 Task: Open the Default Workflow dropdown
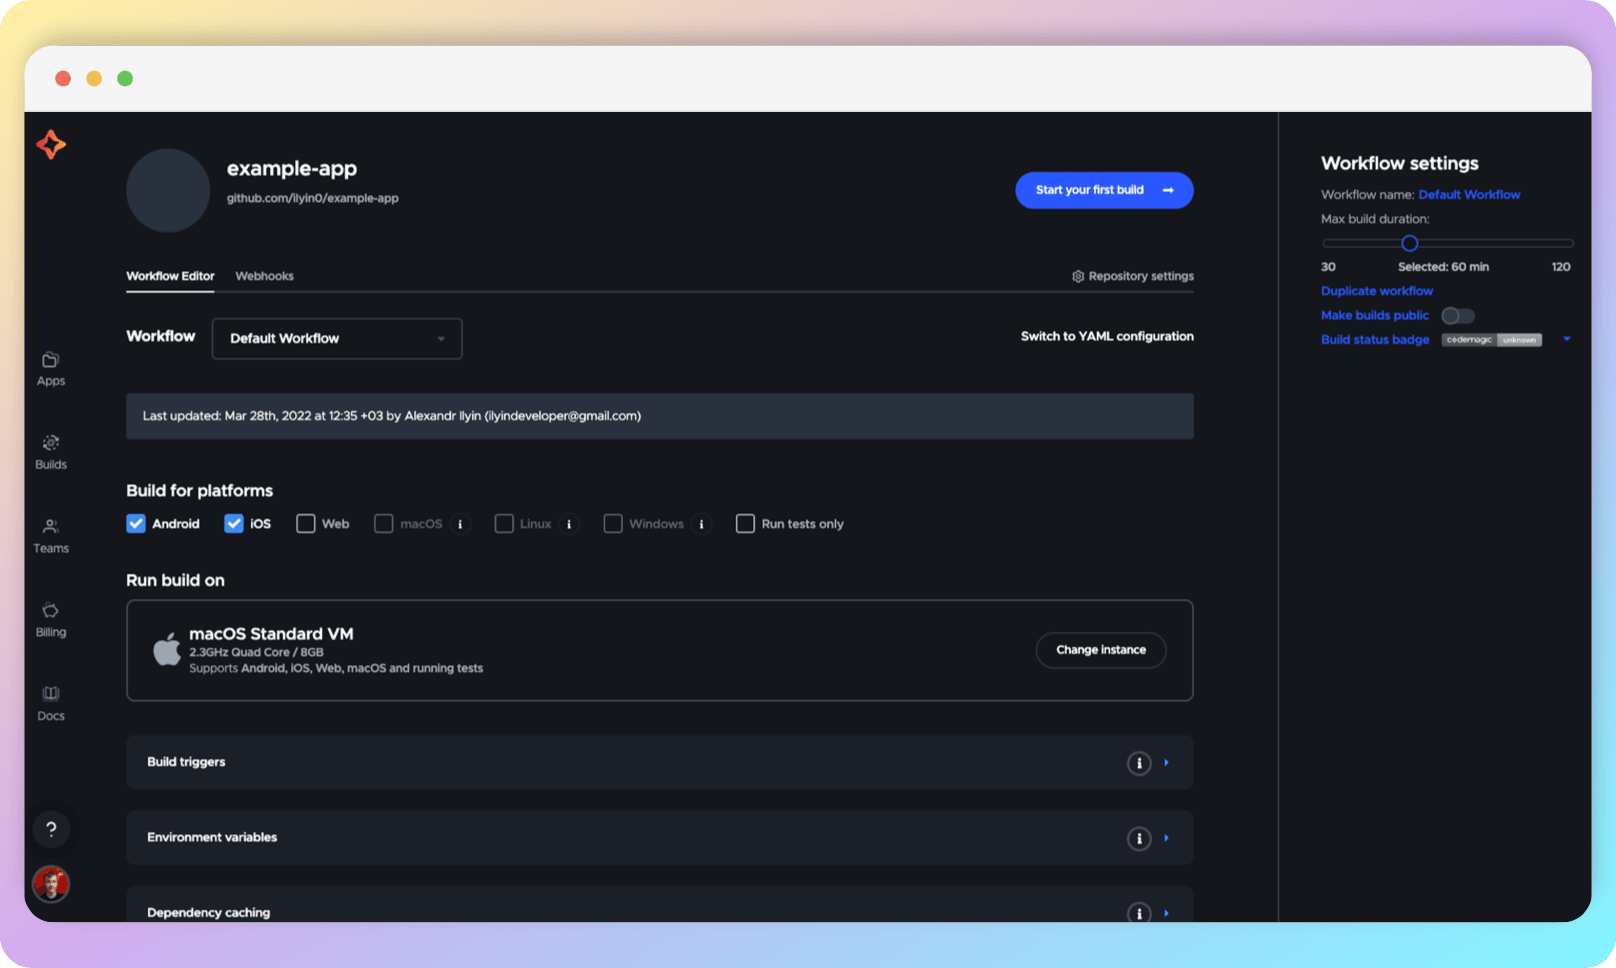pos(336,338)
